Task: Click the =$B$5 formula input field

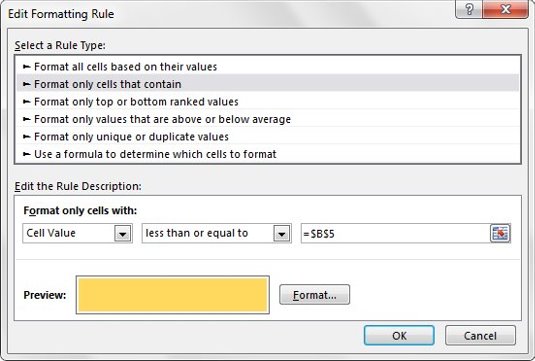Action: coord(396,233)
